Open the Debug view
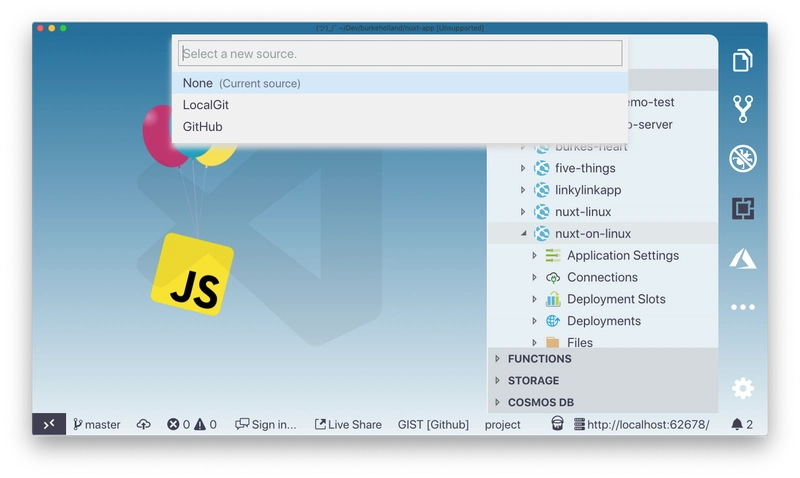800x478 pixels. 742,158
